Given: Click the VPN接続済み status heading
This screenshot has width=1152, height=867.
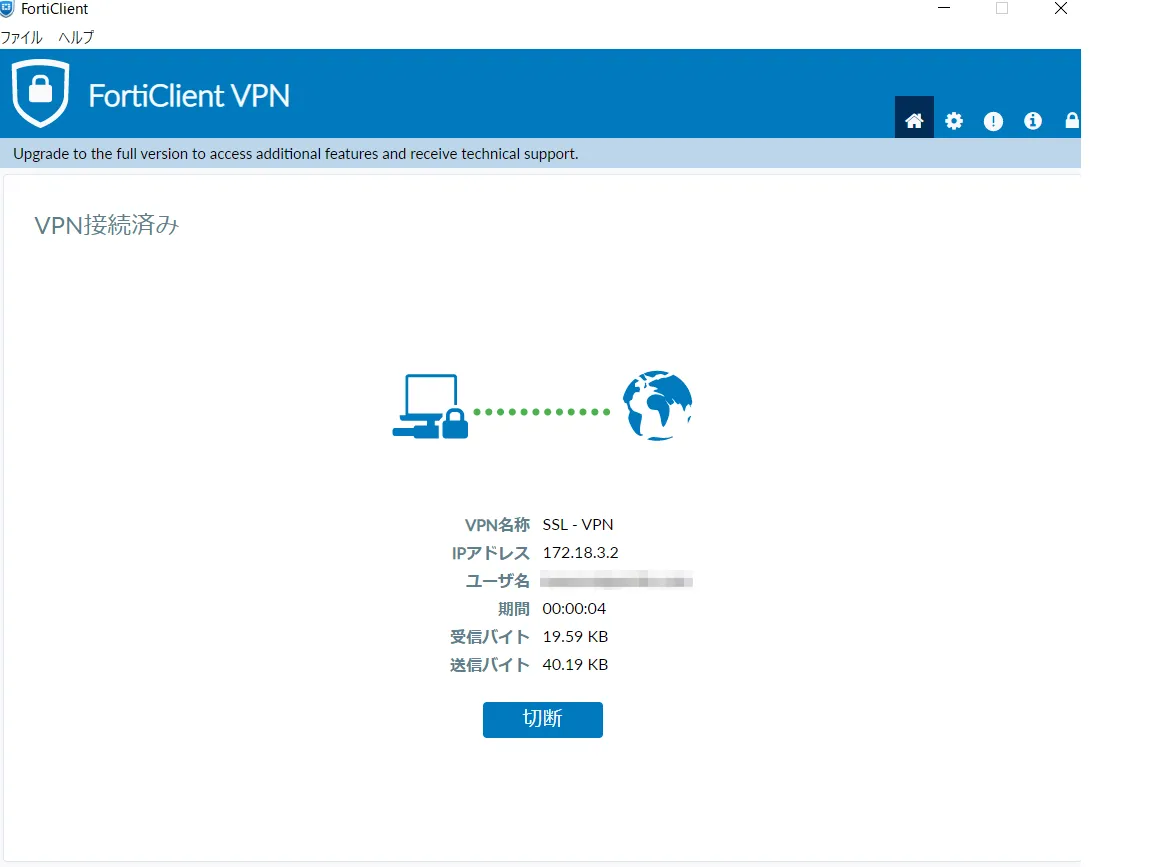Looking at the screenshot, I should [x=107, y=225].
